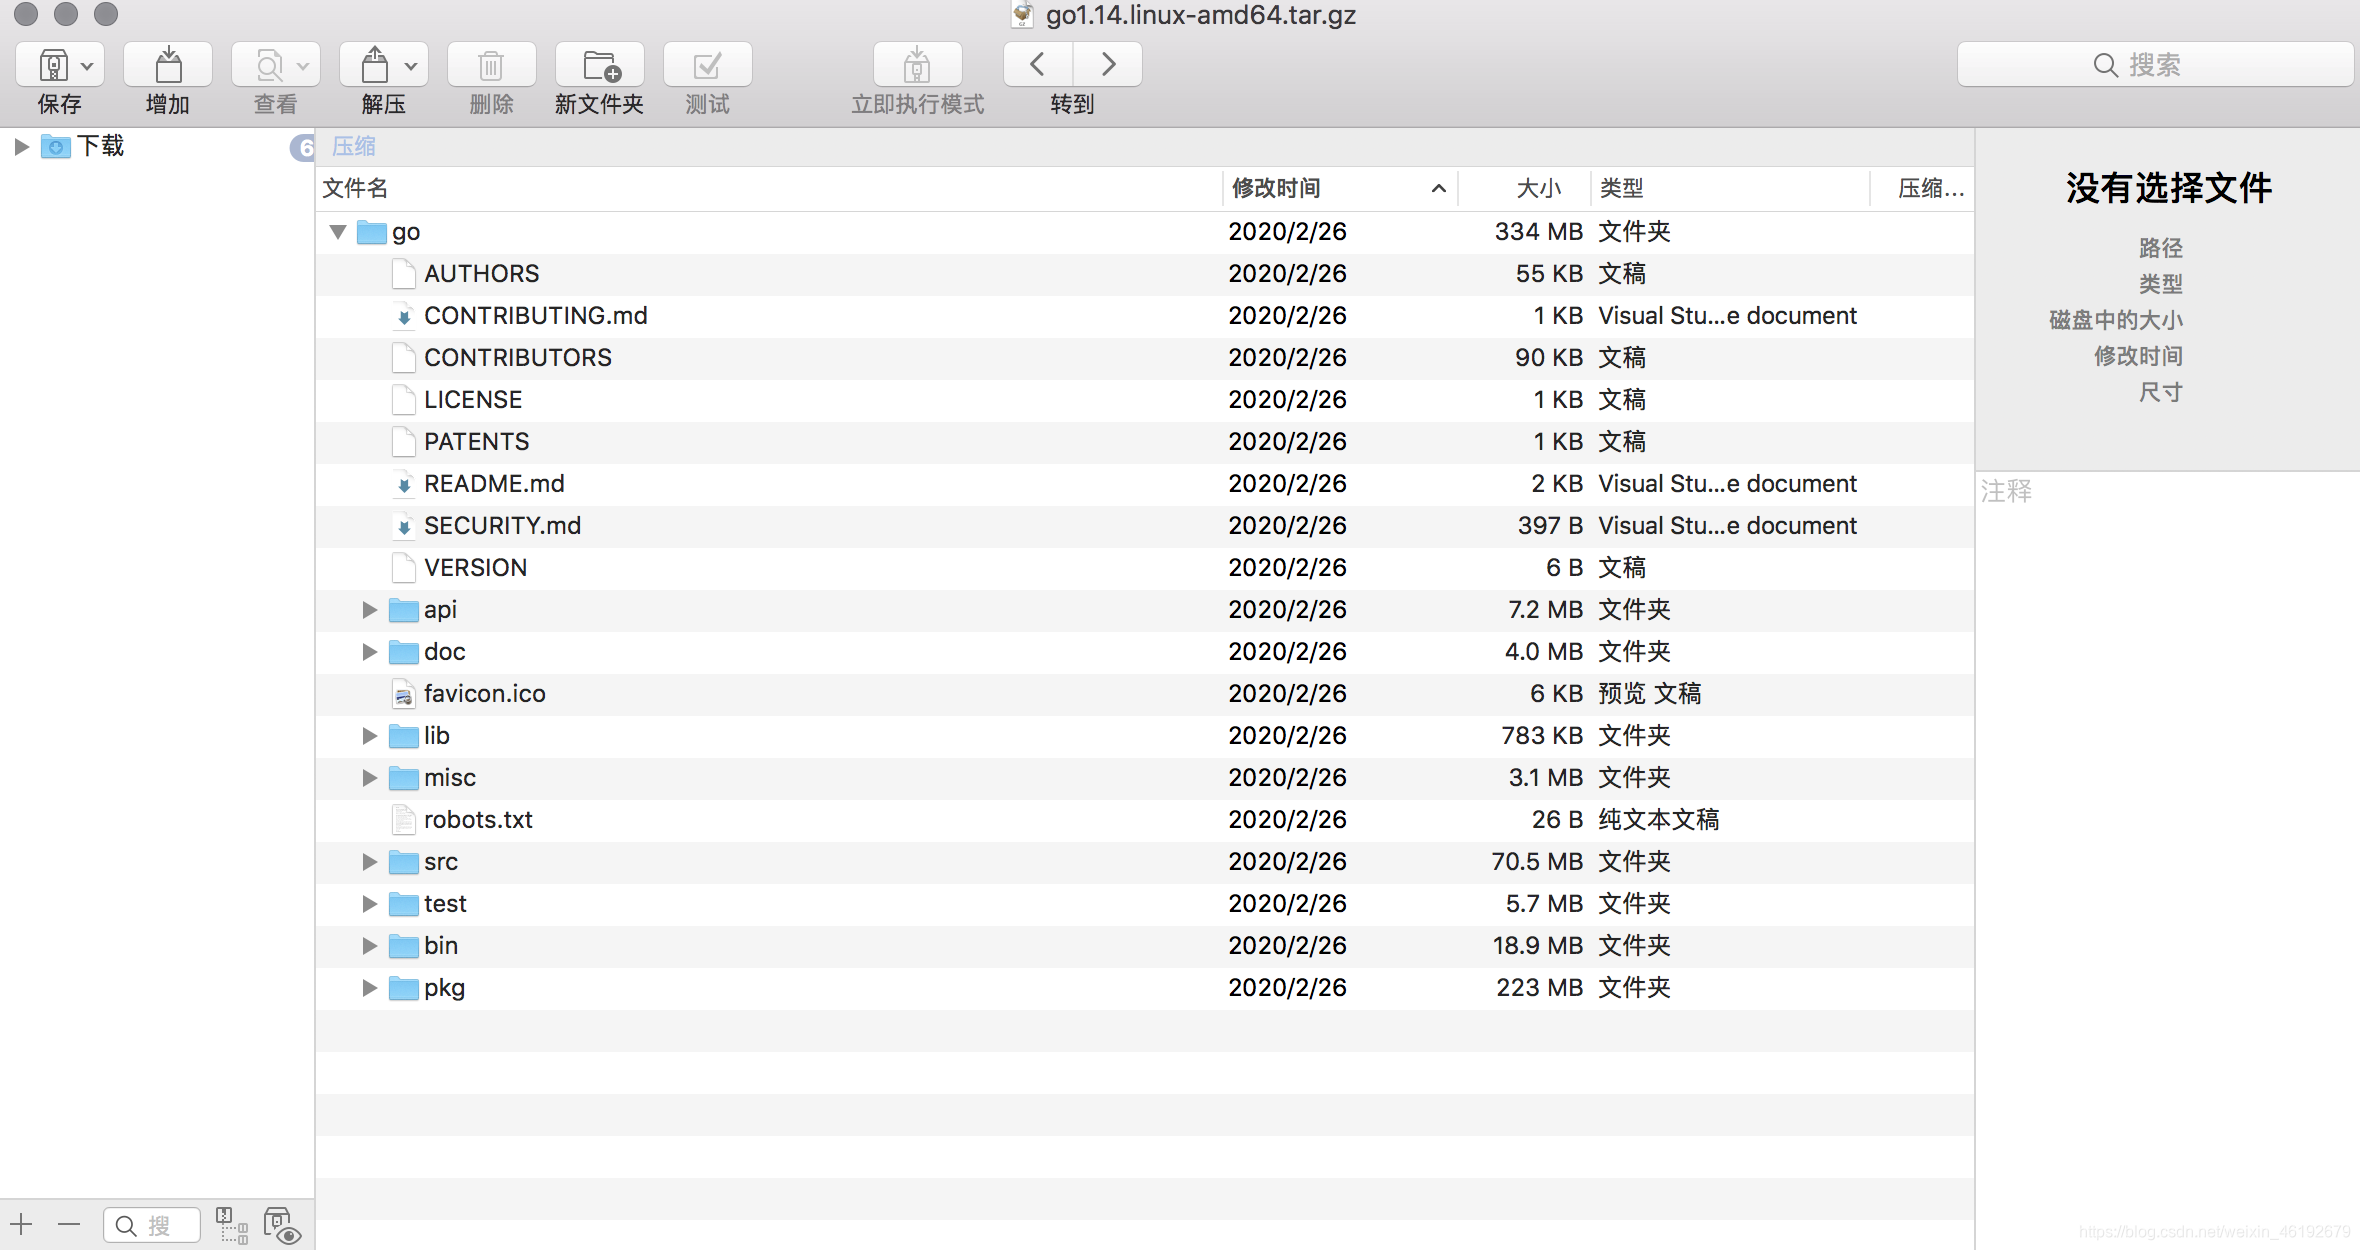Sort by 文件名 column header

(770, 188)
